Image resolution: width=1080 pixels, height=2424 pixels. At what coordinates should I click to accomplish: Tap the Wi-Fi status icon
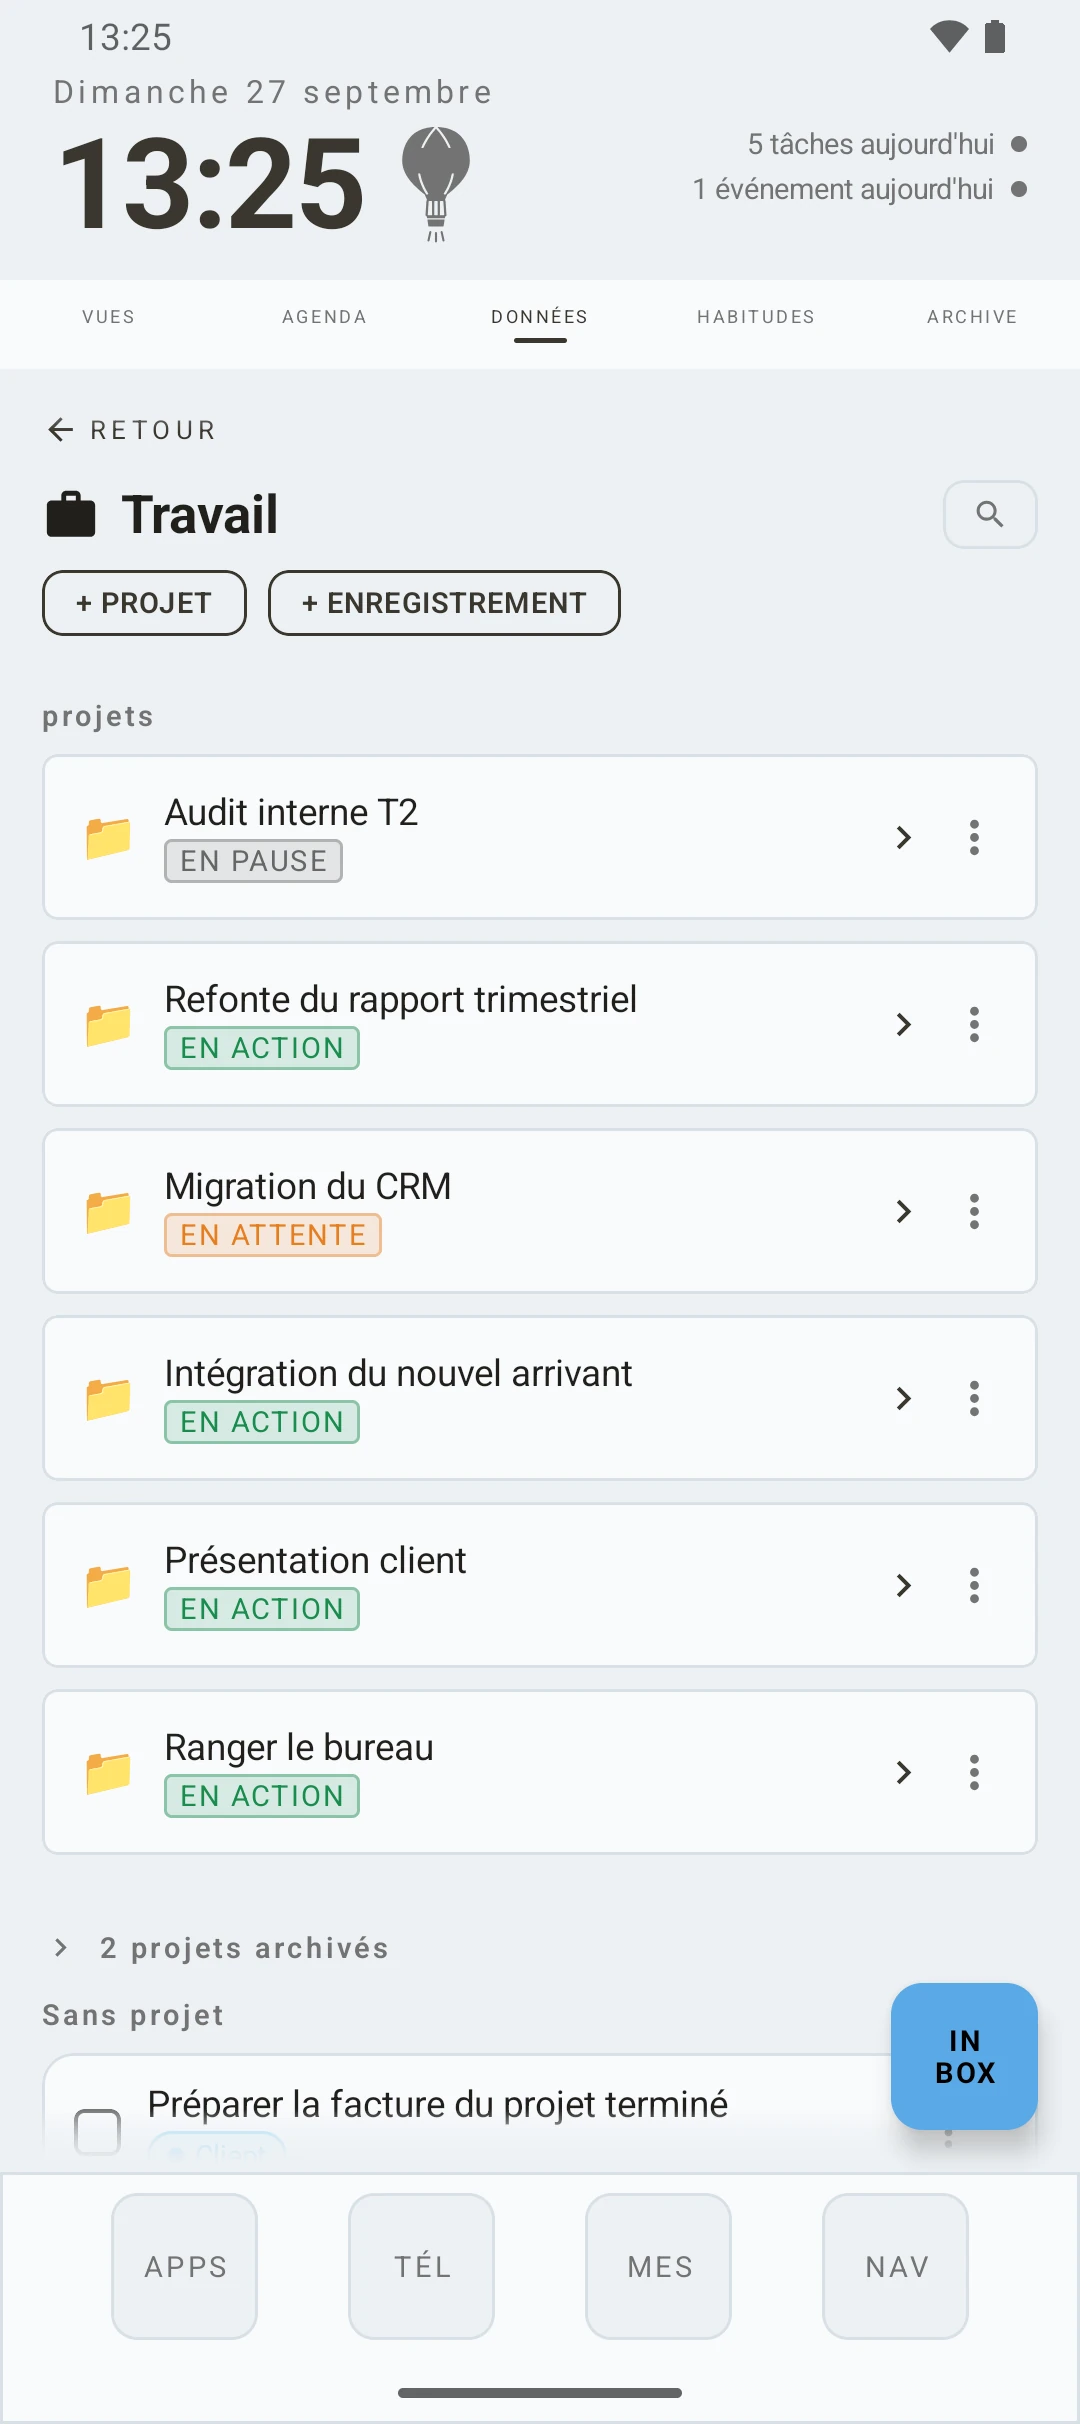click(948, 37)
